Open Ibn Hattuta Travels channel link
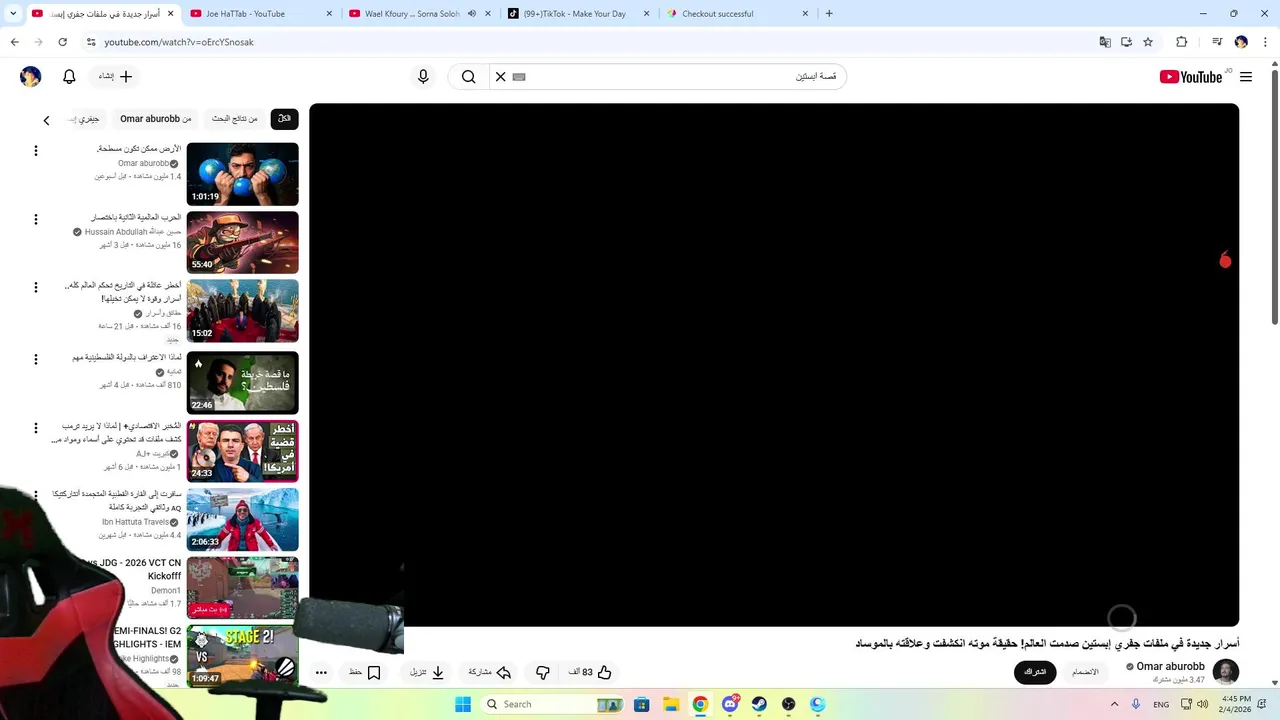The width and height of the screenshot is (1280, 720). 135,522
